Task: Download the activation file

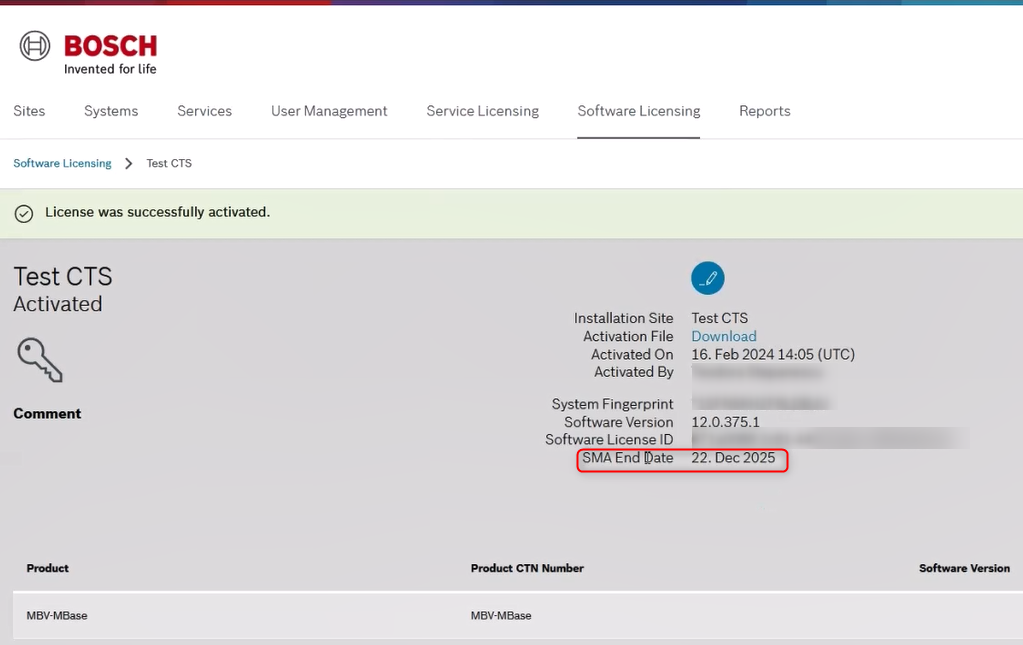Action: [723, 337]
